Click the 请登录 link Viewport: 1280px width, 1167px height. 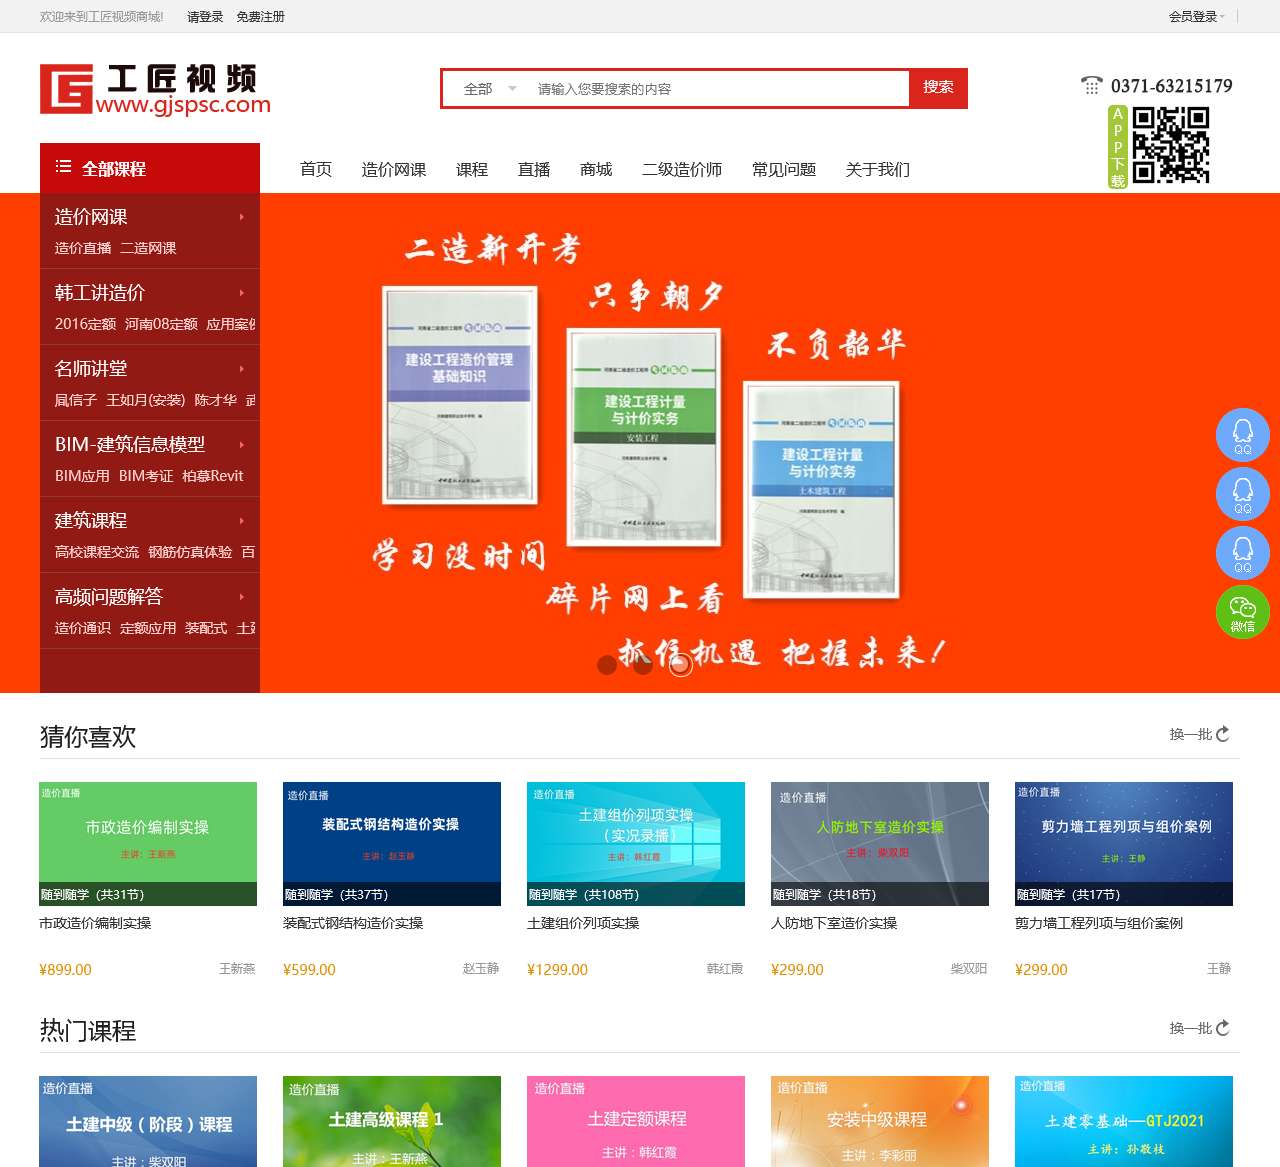click(205, 17)
